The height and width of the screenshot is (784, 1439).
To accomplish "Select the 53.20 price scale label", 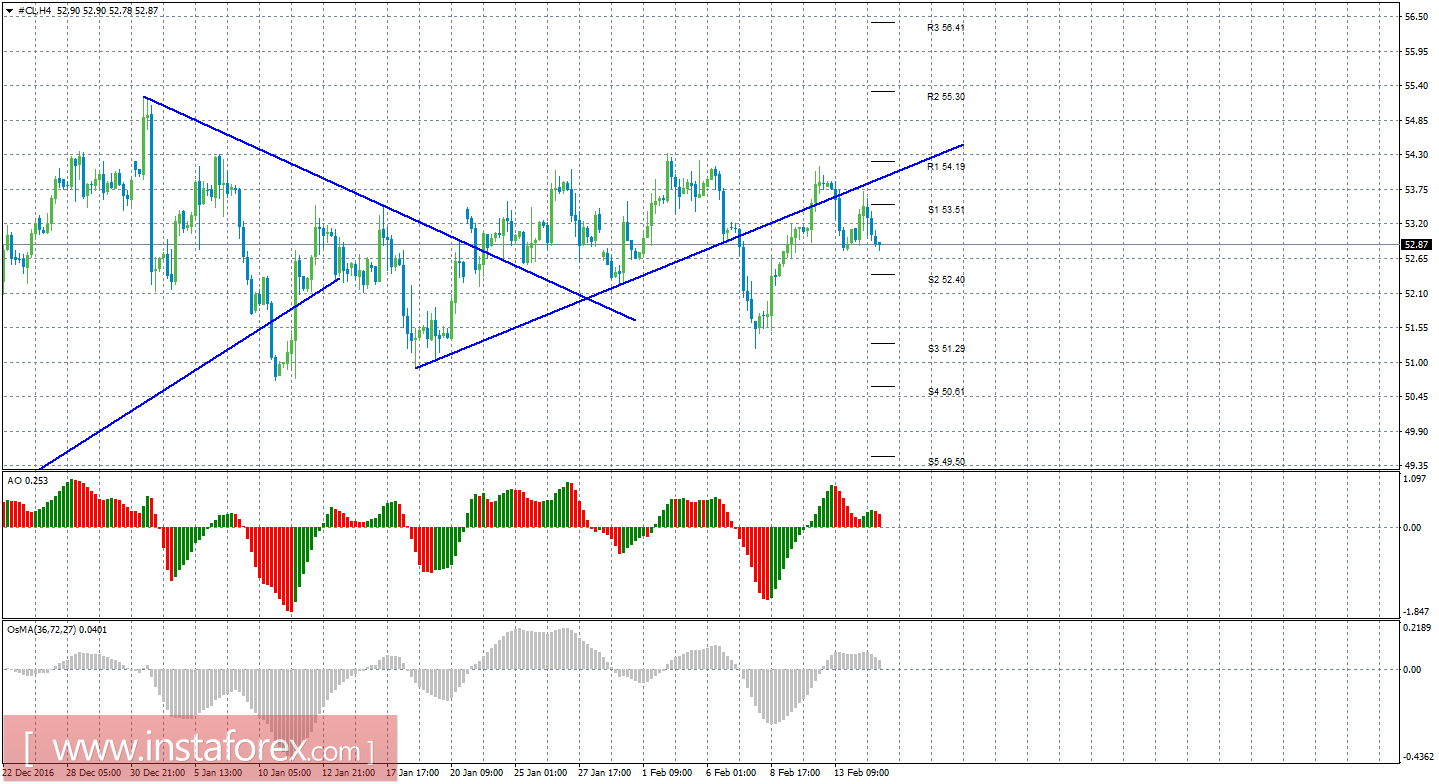I will [x=1415, y=224].
